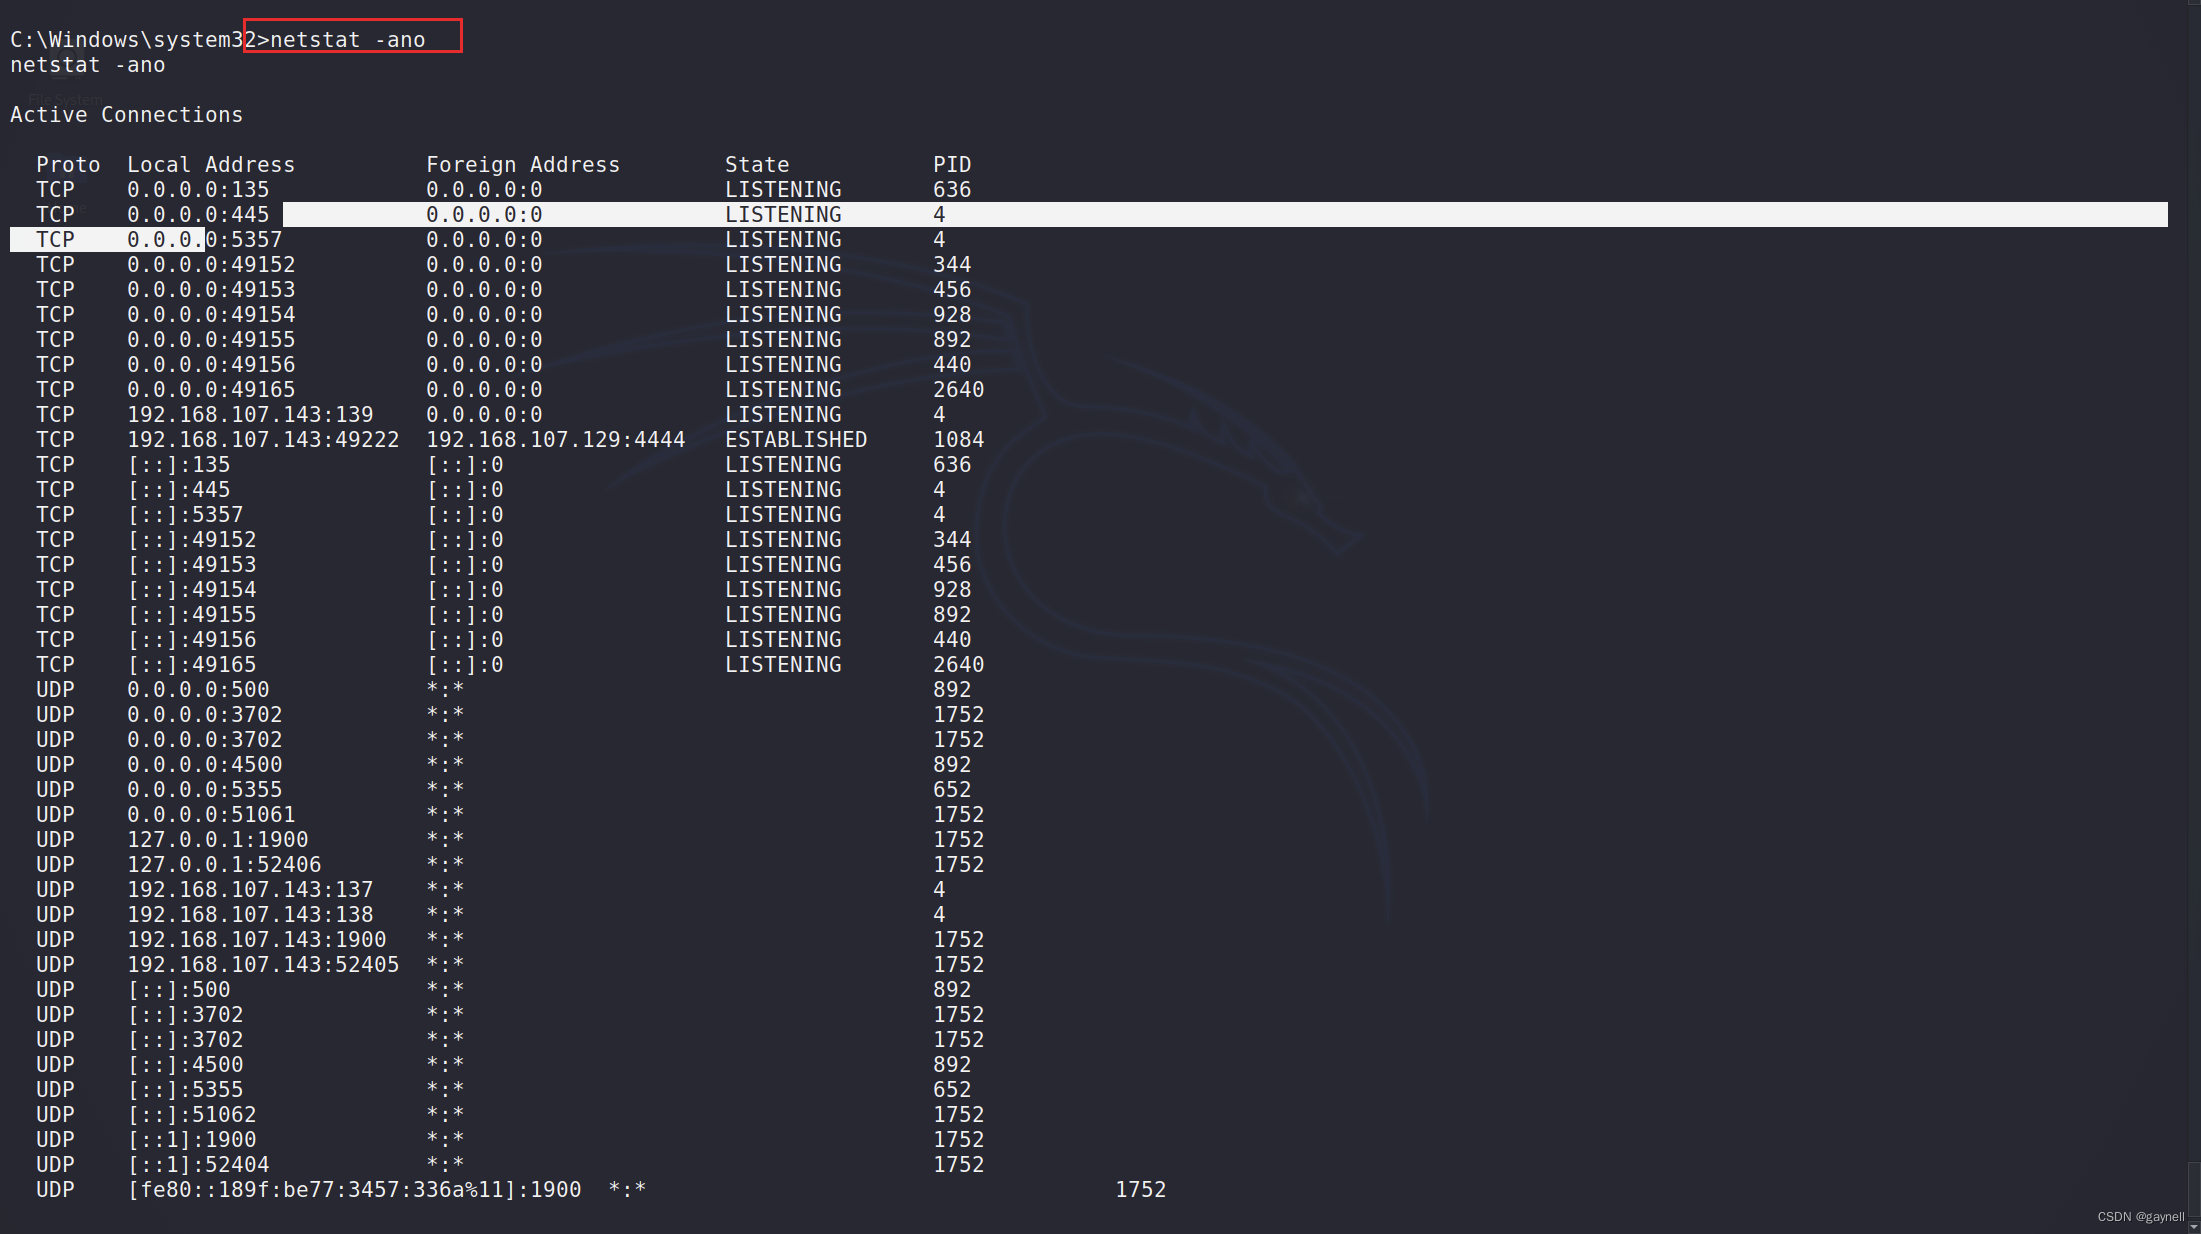
Task: Click the 'Proto' column header
Action: tap(68, 165)
